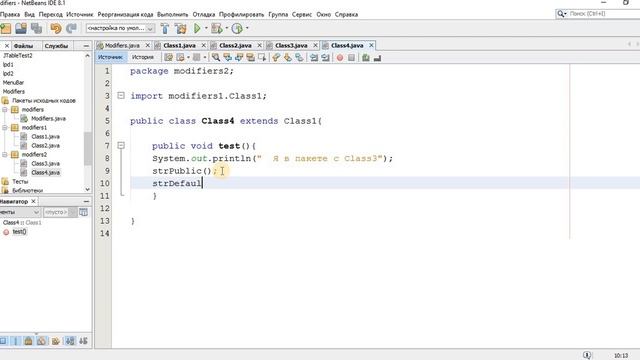Click the New Project toolbar icon
Viewport: 640px width, 360px height.
[6, 28]
